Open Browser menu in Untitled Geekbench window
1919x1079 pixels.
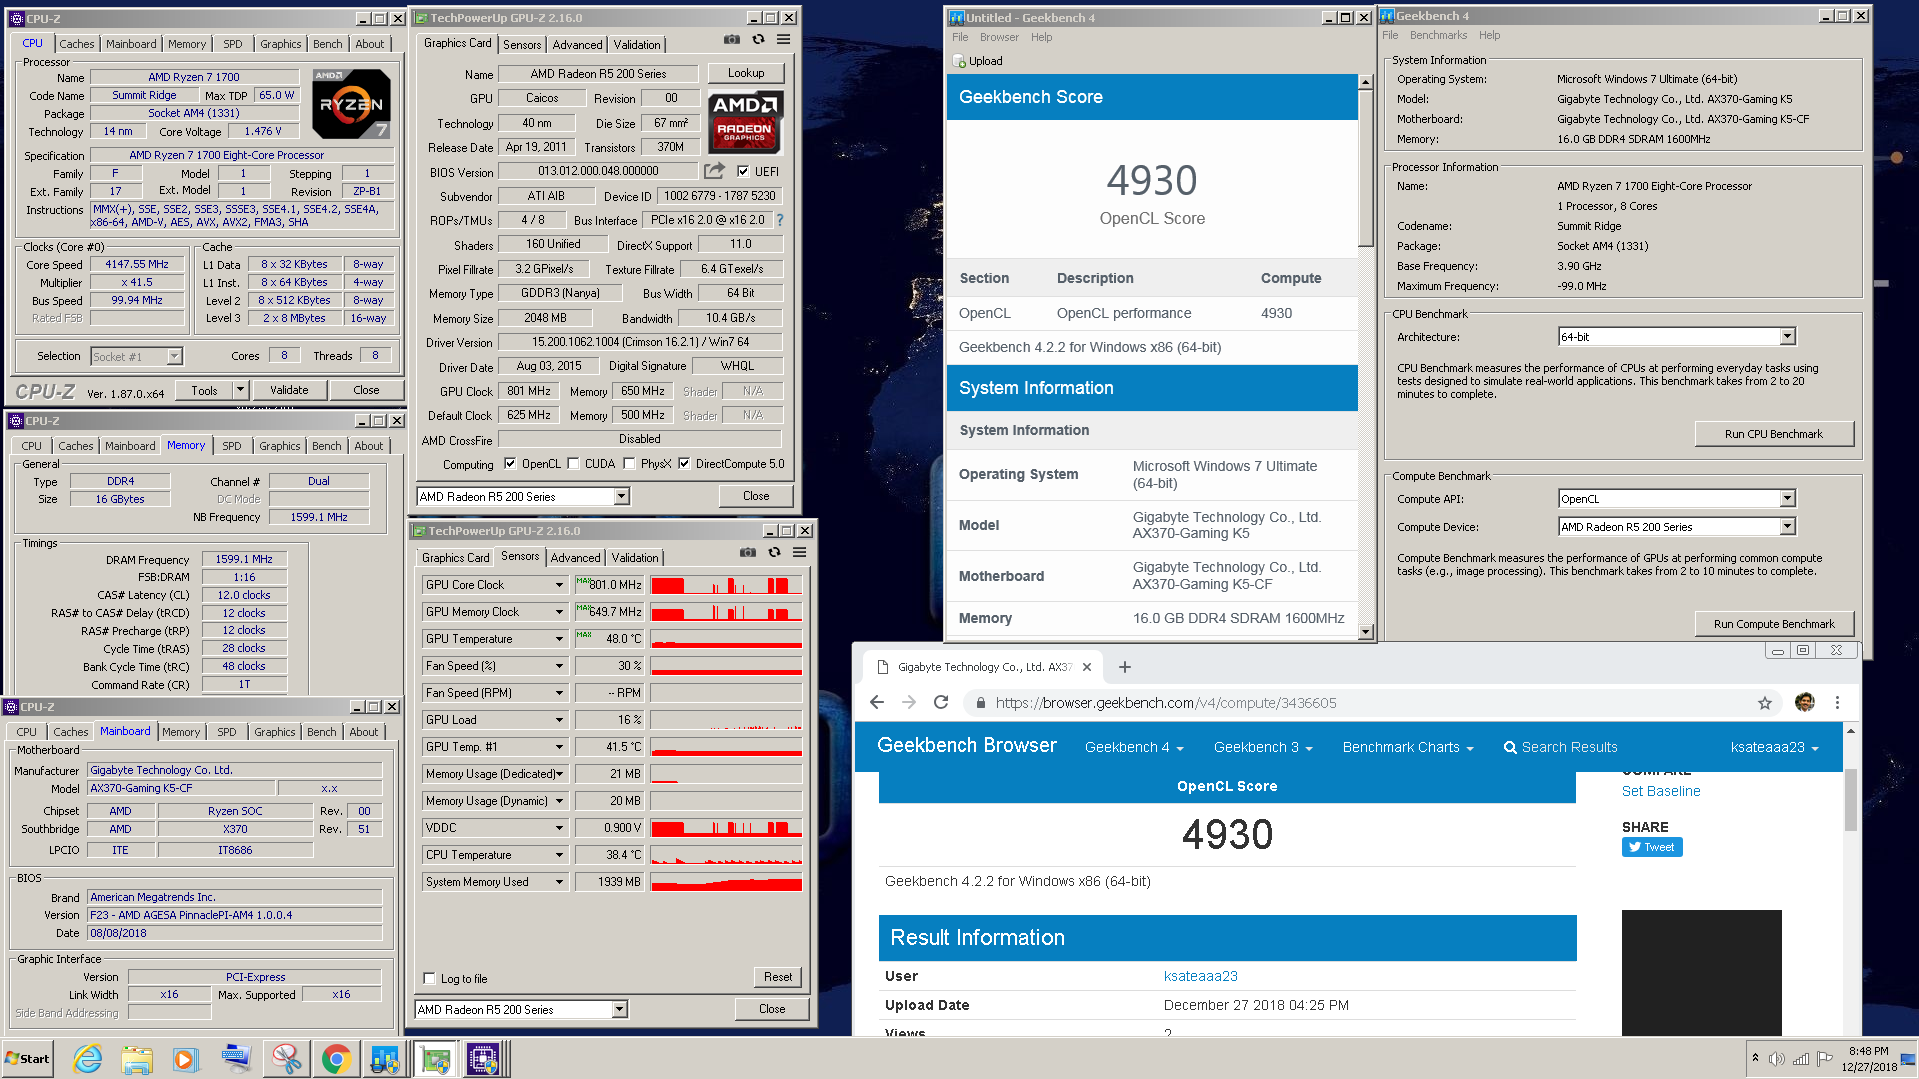[999, 37]
